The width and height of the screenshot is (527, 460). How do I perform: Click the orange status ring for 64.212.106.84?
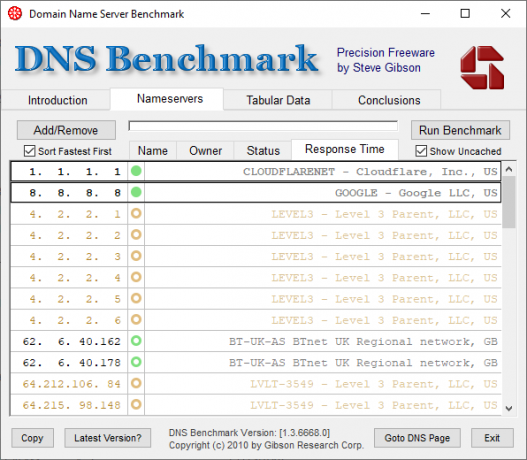click(136, 383)
